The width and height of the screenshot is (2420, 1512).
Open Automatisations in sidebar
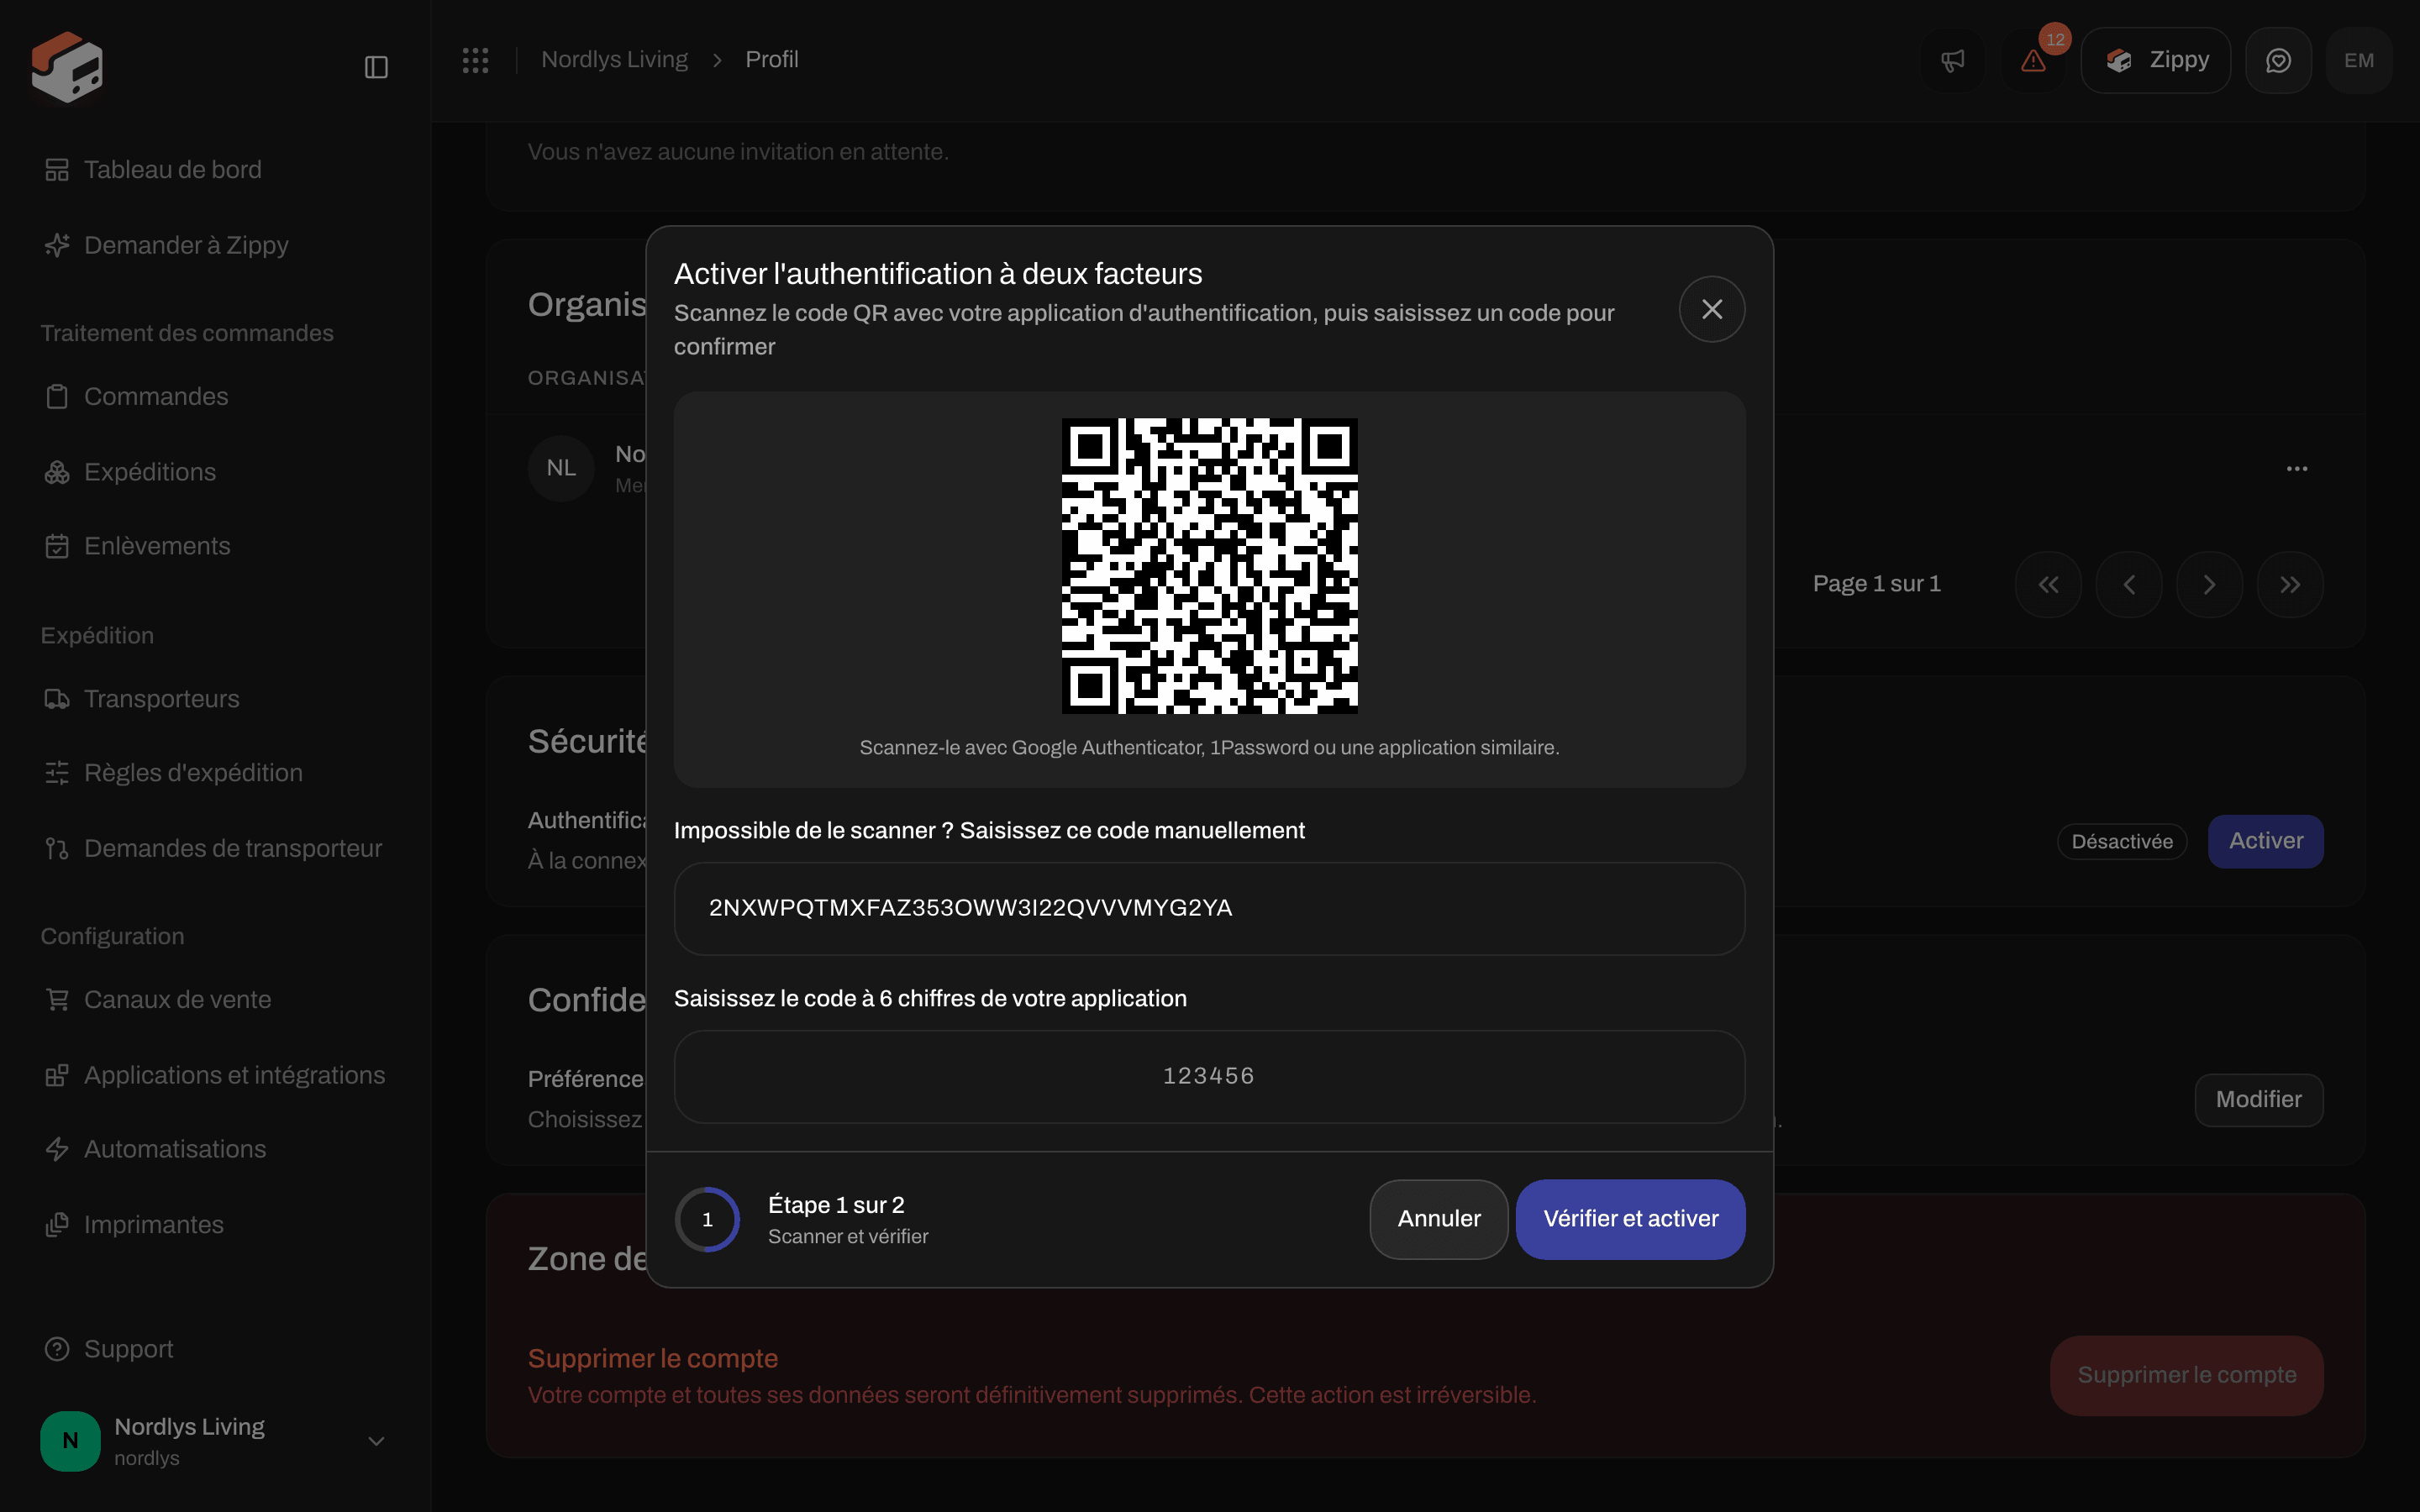[215, 1149]
